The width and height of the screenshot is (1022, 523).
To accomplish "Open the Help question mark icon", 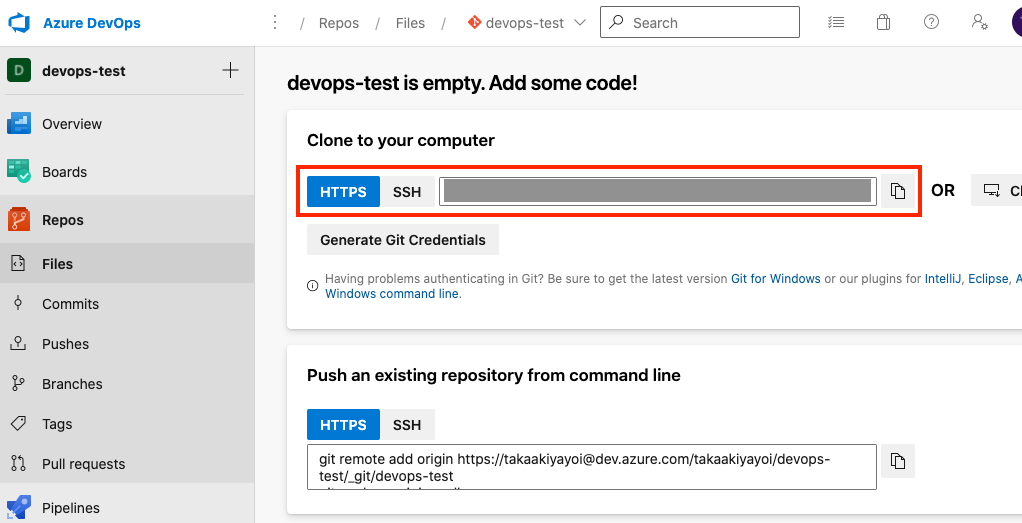I will [x=932, y=22].
